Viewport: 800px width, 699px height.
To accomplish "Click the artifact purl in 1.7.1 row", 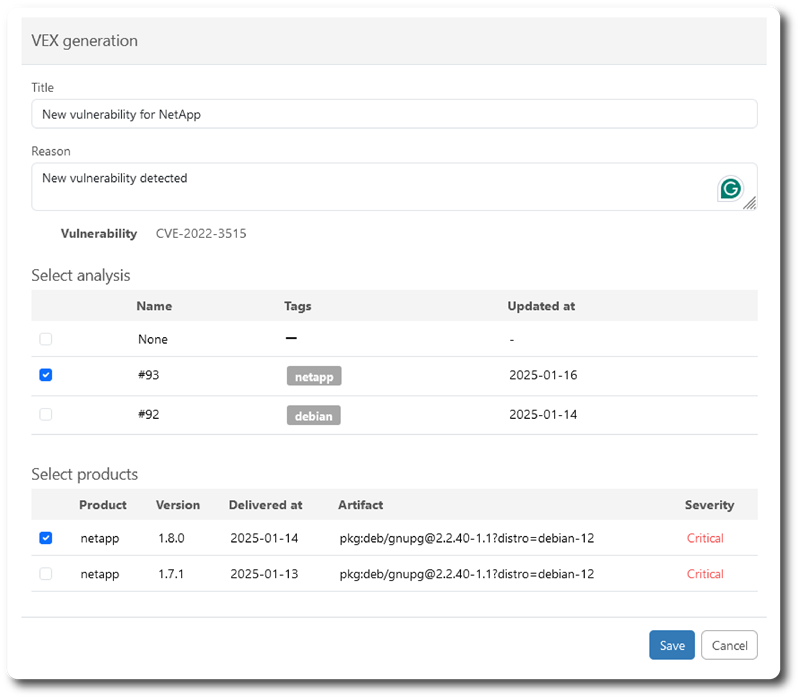I will (467, 574).
